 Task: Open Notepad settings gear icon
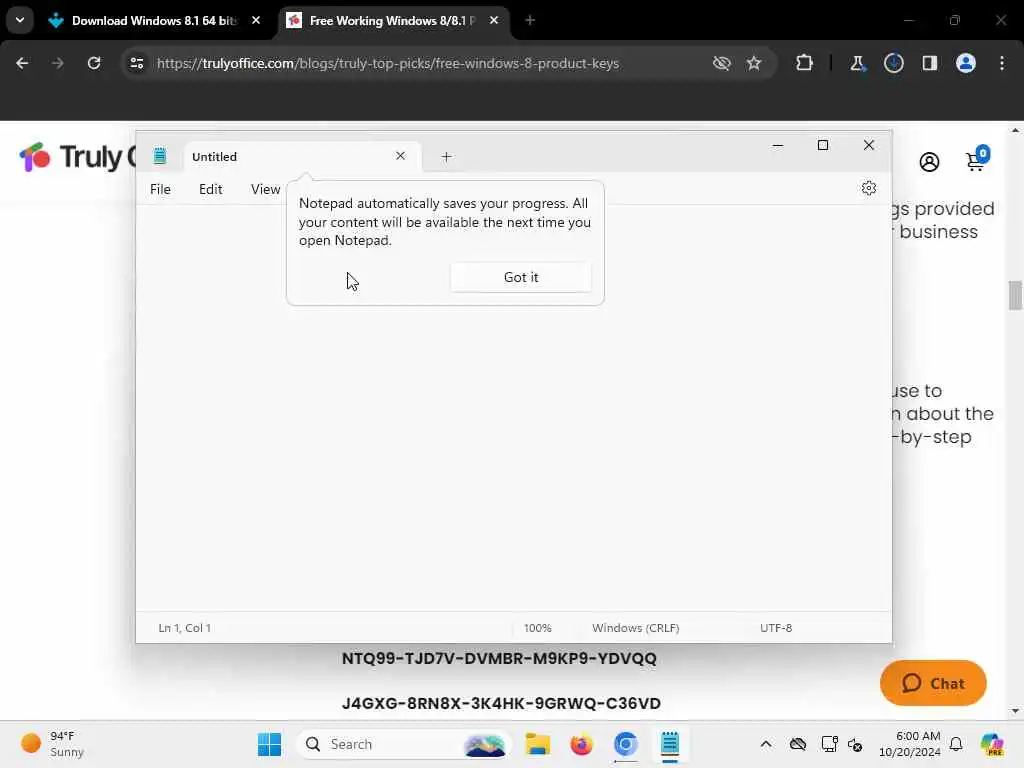tap(869, 189)
